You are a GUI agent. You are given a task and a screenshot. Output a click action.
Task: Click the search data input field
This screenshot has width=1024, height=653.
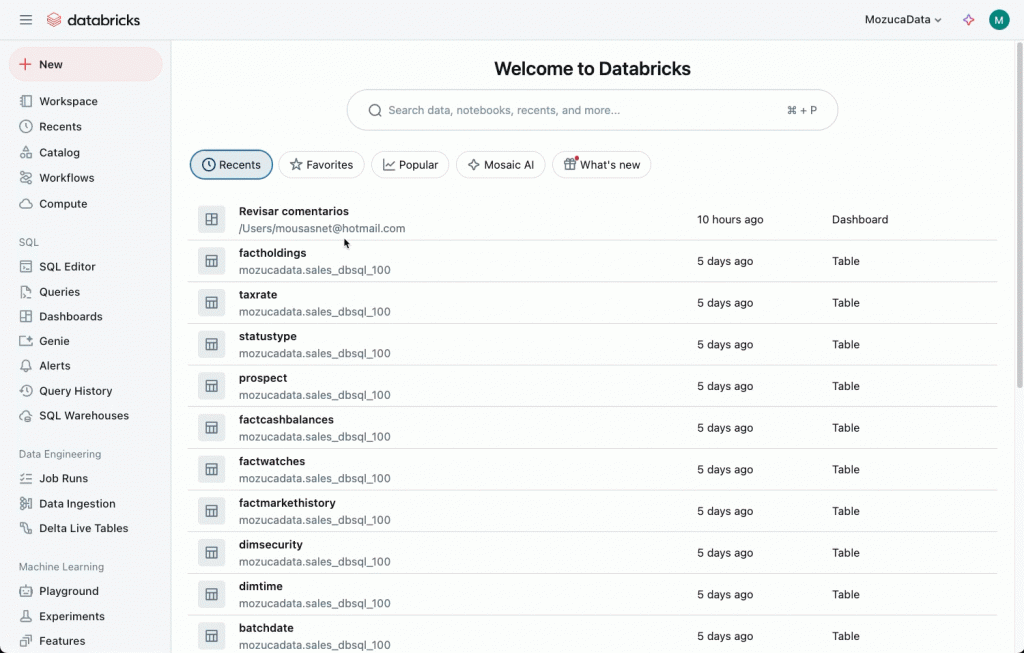(x=580, y=110)
